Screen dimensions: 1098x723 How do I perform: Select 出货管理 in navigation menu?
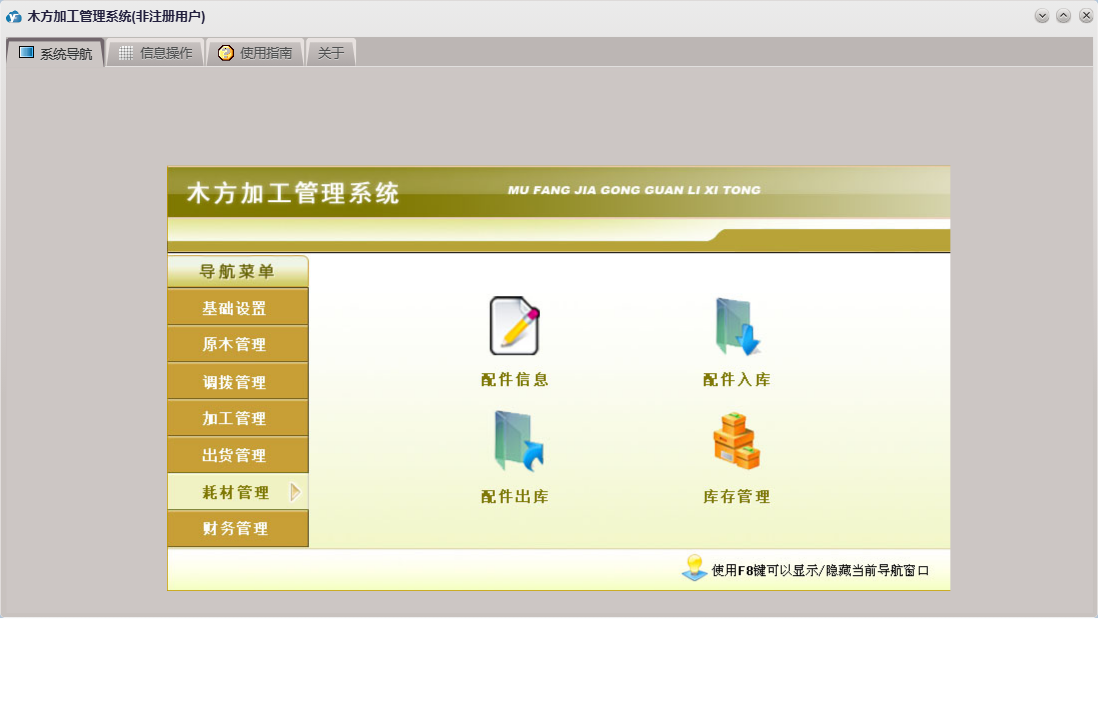click(x=238, y=455)
